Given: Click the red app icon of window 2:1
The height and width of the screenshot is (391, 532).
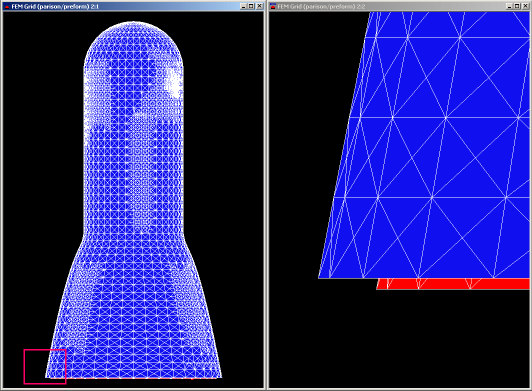Looking at the screenshot, I should [x=6, y=6].
